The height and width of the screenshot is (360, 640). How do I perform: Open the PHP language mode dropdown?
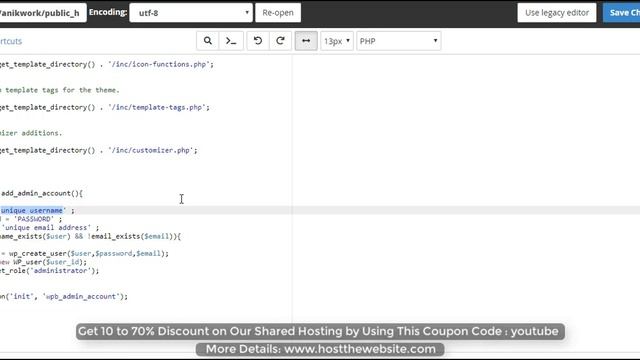[x=399, y=41]
